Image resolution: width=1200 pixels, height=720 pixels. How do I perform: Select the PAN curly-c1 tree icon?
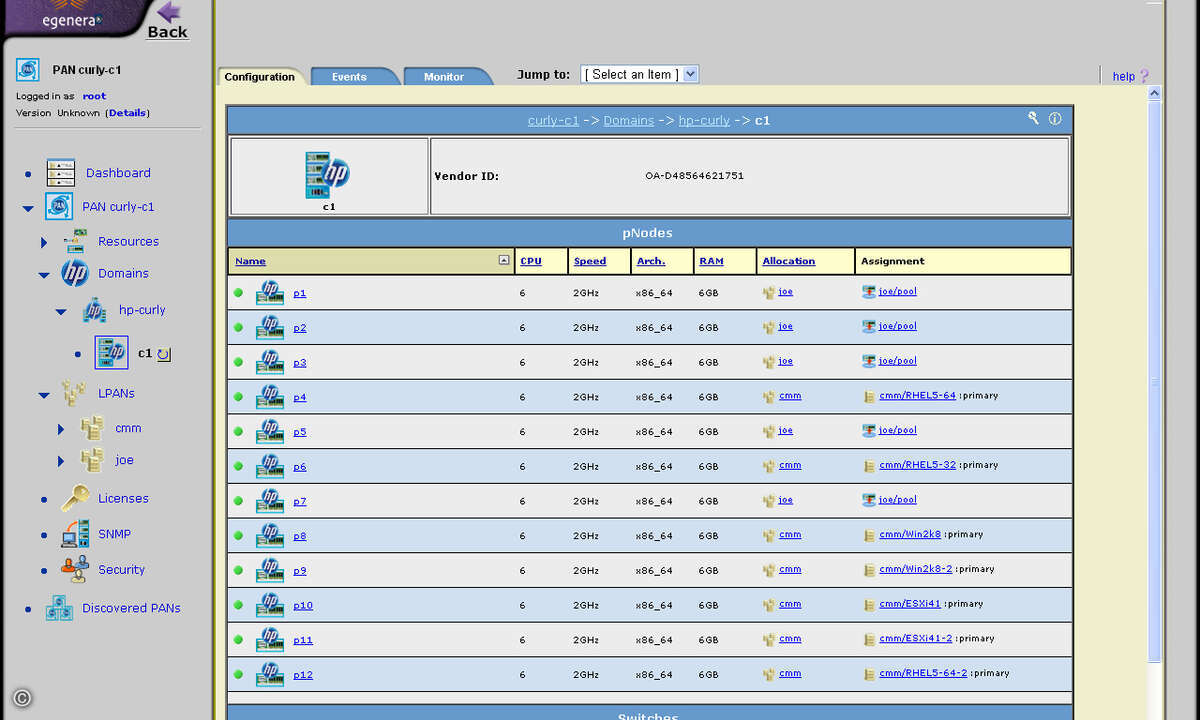pyautogui.click(x=59, y=207)
